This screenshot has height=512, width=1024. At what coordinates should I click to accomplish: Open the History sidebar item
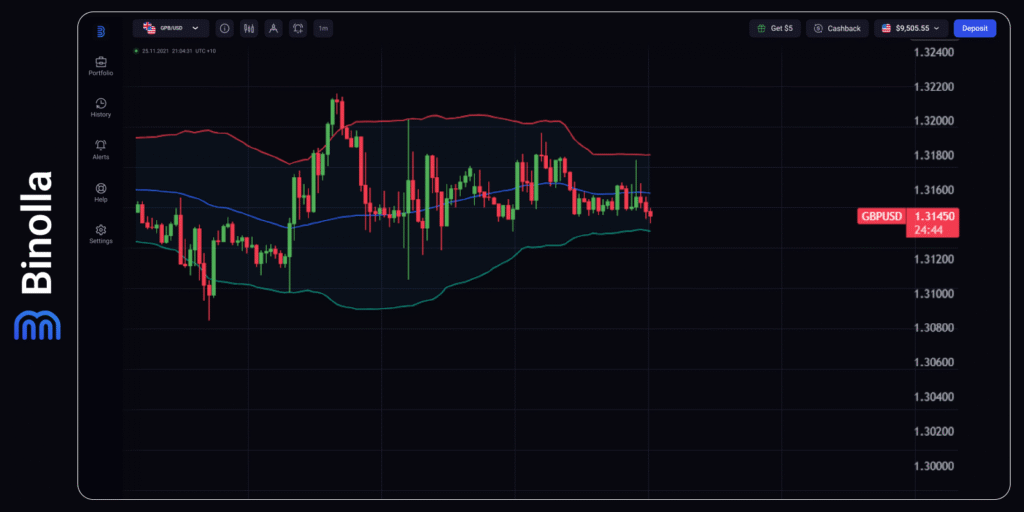[x=101, y=108]
